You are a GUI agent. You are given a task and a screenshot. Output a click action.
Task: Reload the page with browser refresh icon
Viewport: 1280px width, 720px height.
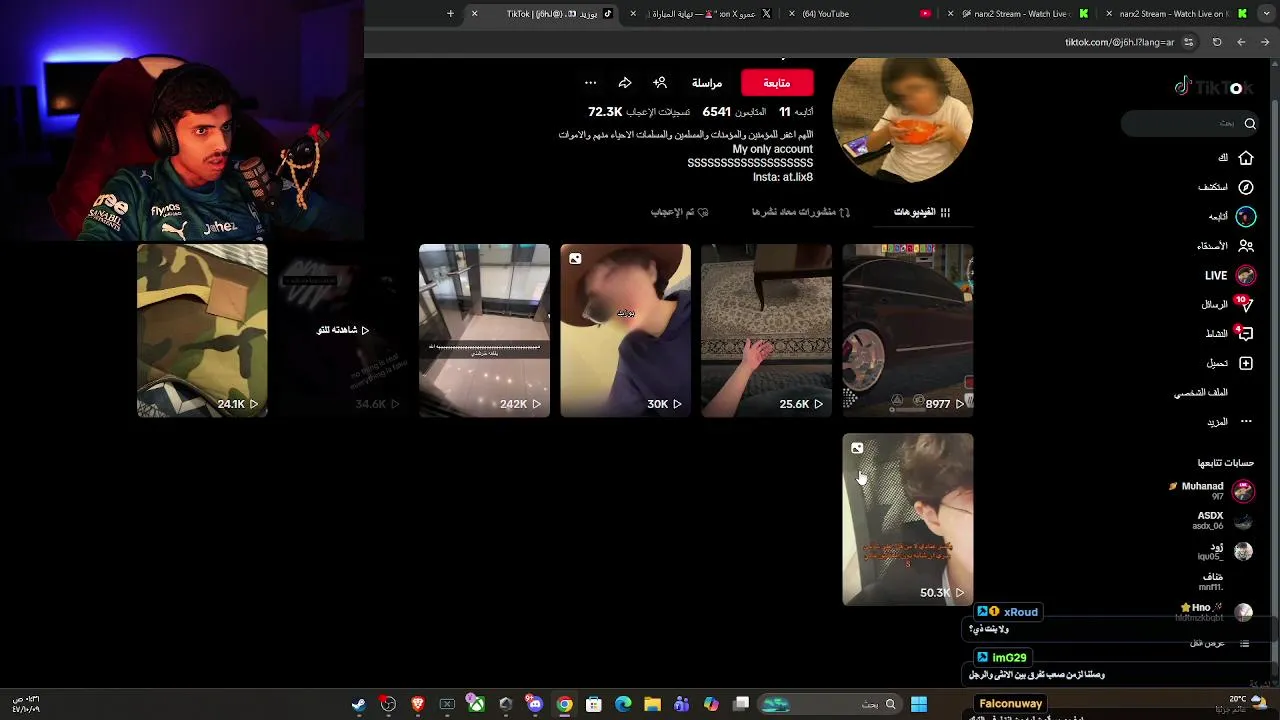tap(1217, 42)
